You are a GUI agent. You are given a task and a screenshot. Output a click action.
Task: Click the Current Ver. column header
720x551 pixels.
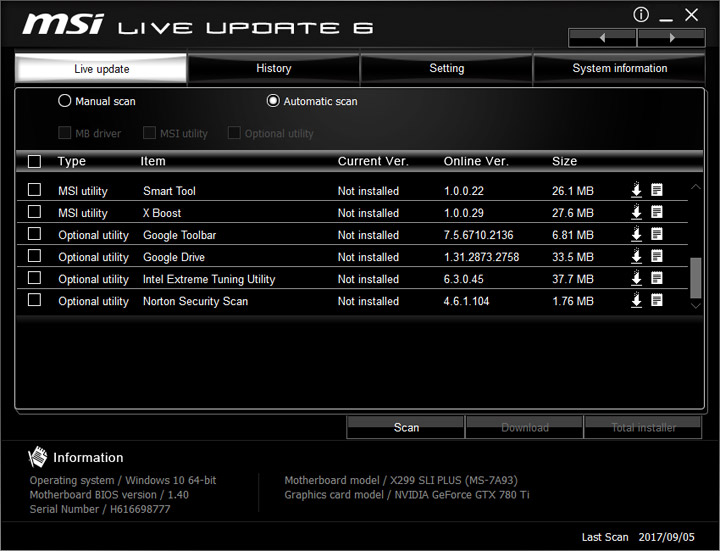(373, 161)
